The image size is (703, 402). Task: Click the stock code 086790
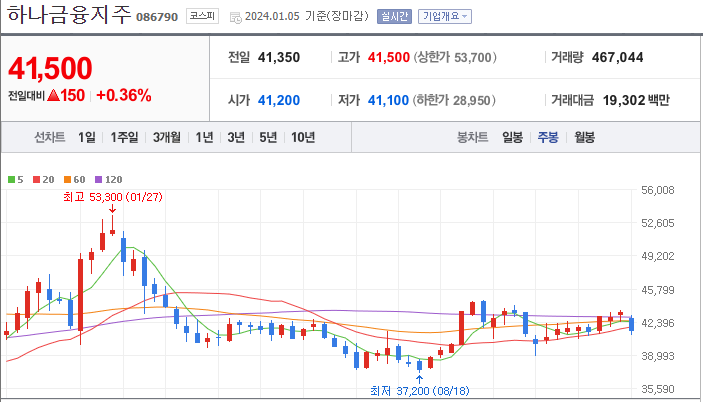pos(157,17)
